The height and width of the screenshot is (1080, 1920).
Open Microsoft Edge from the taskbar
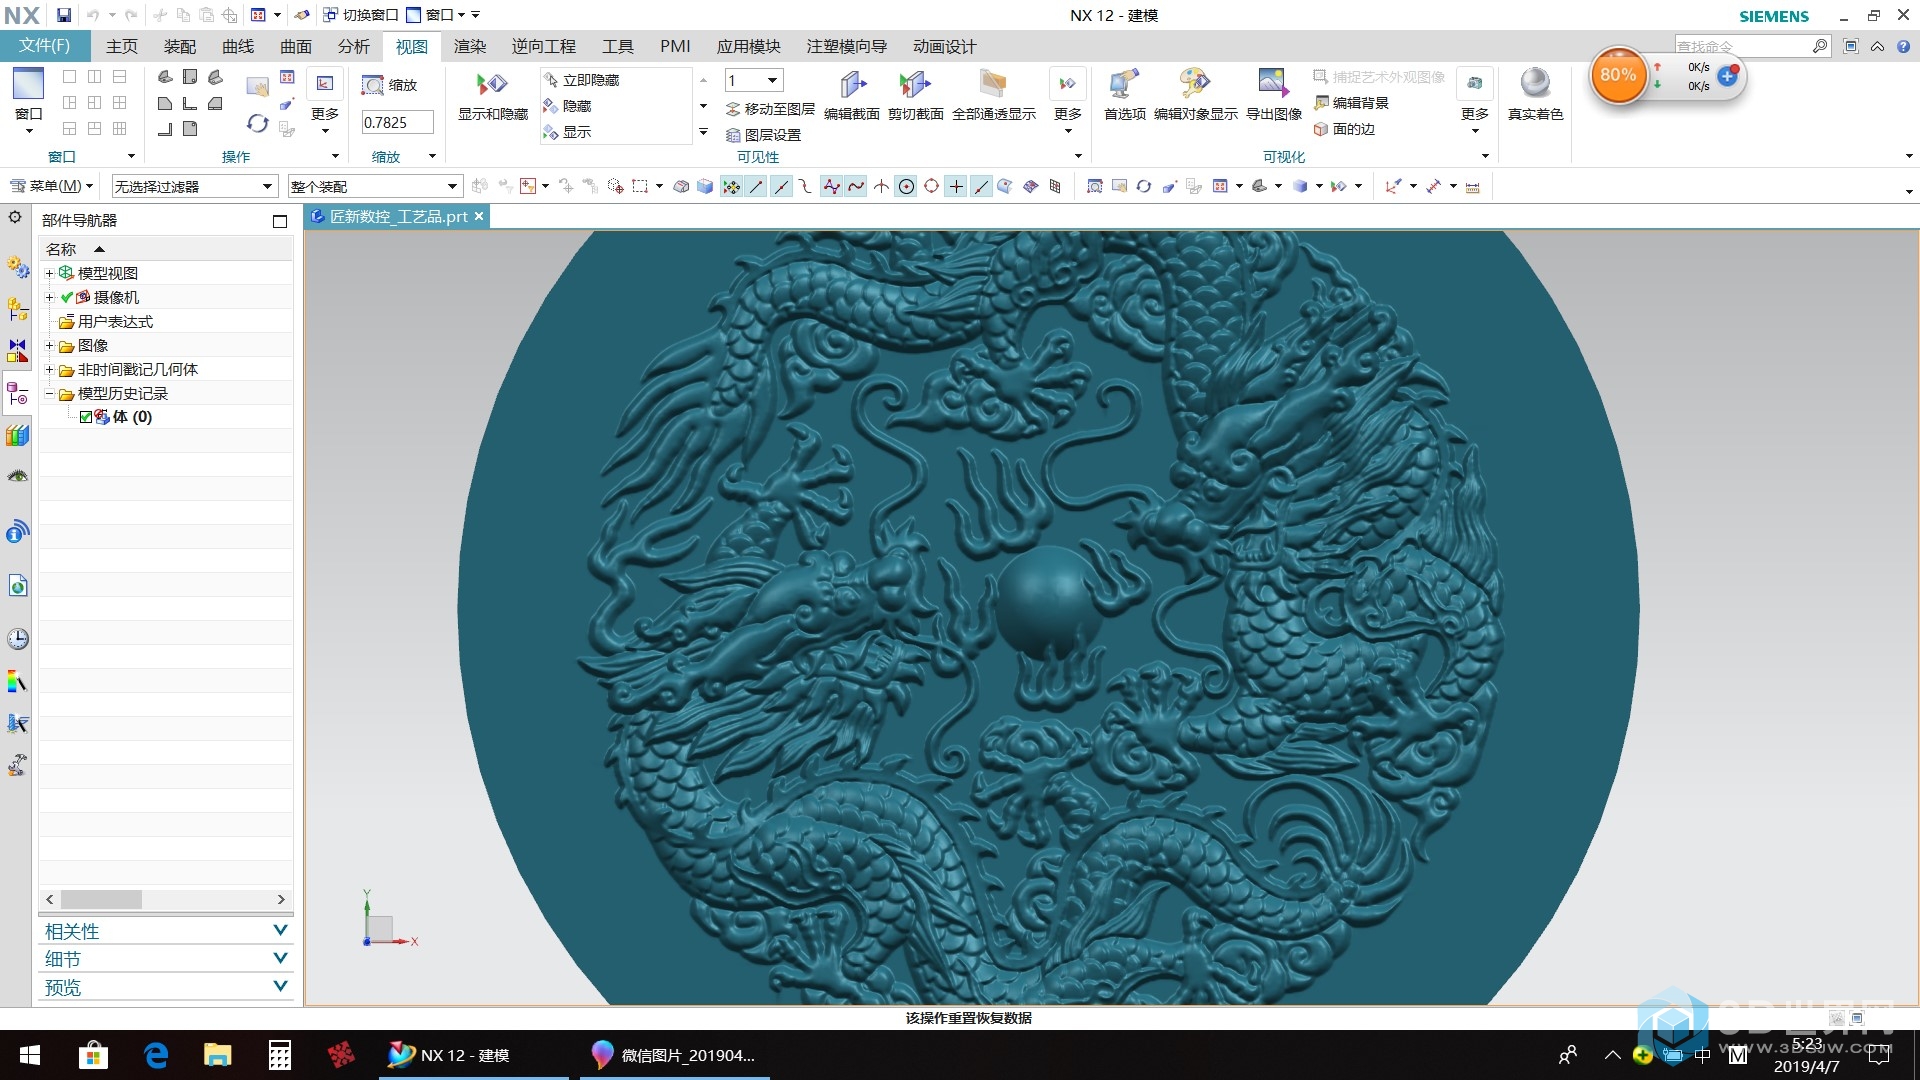tap(156, 1055)
